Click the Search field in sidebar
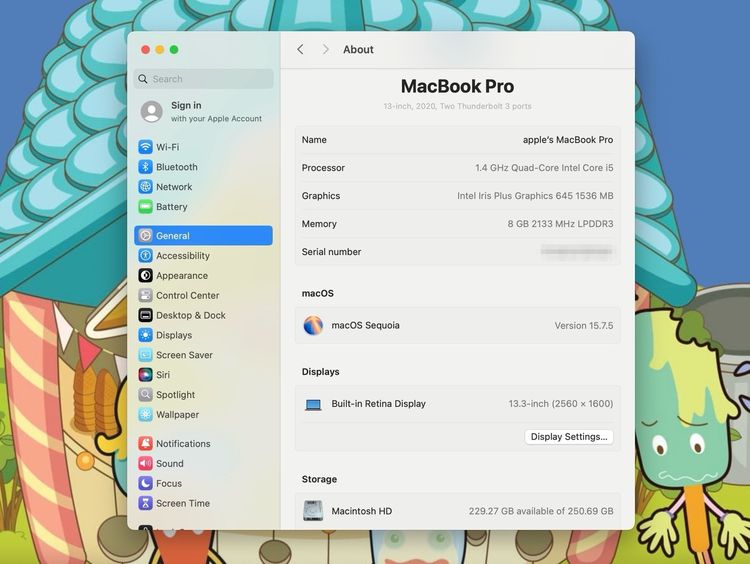 [x=204, y=79]
